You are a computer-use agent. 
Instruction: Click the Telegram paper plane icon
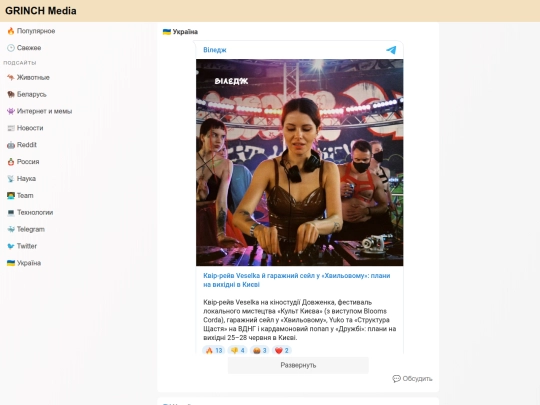pyautogui.click(x=391, y=50)
